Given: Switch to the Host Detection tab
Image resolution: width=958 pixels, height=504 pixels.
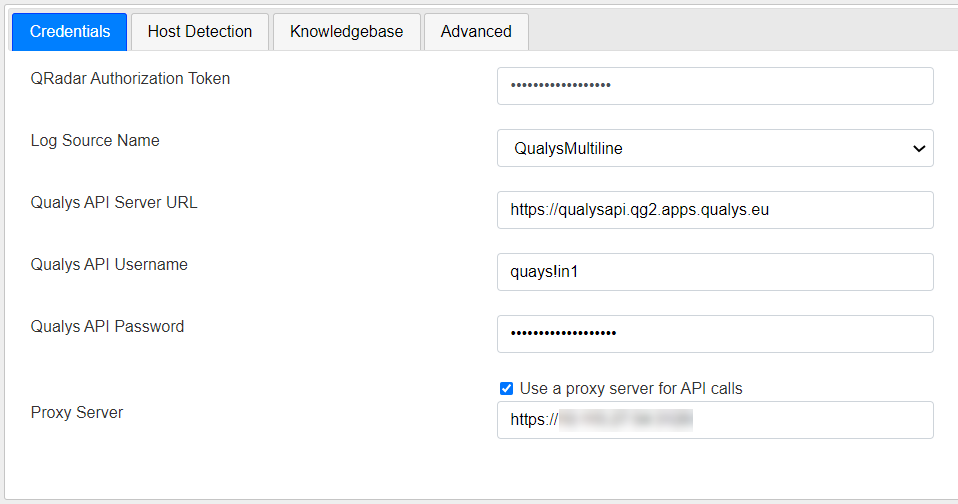Looking at the screenshot, I should coord(199,31).
